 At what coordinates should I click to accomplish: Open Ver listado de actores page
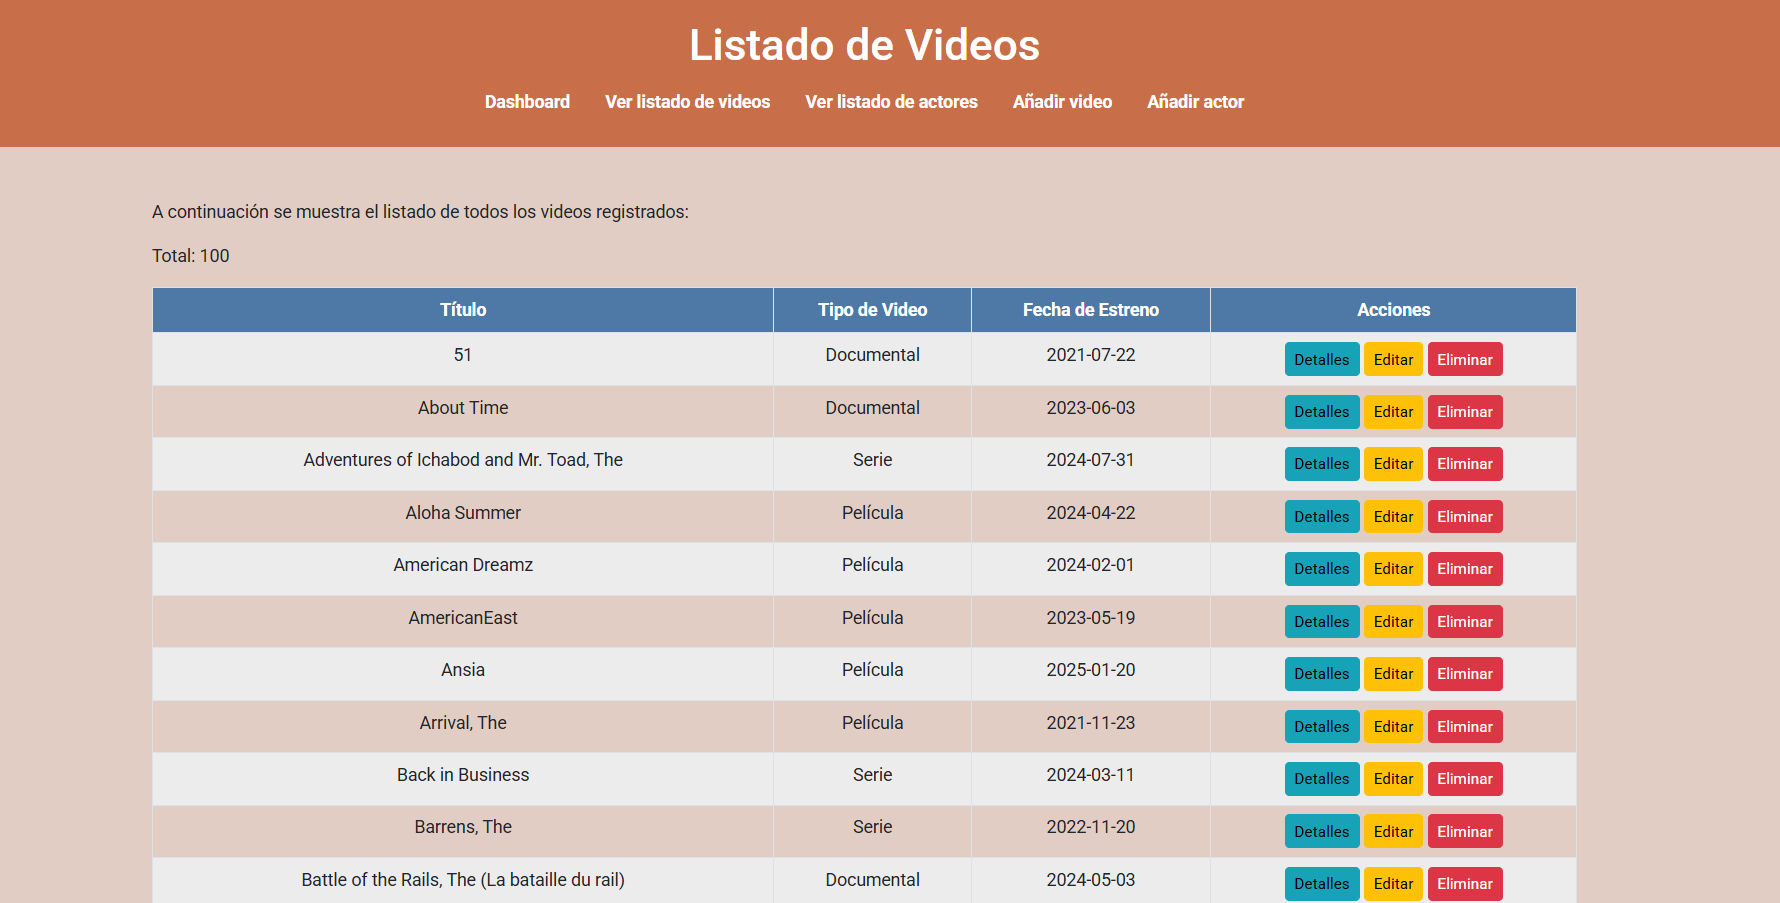point(891,102)
